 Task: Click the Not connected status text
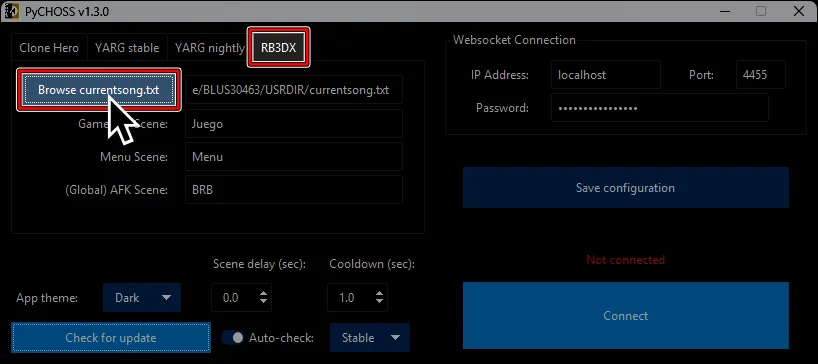click(x=625, y=260)
